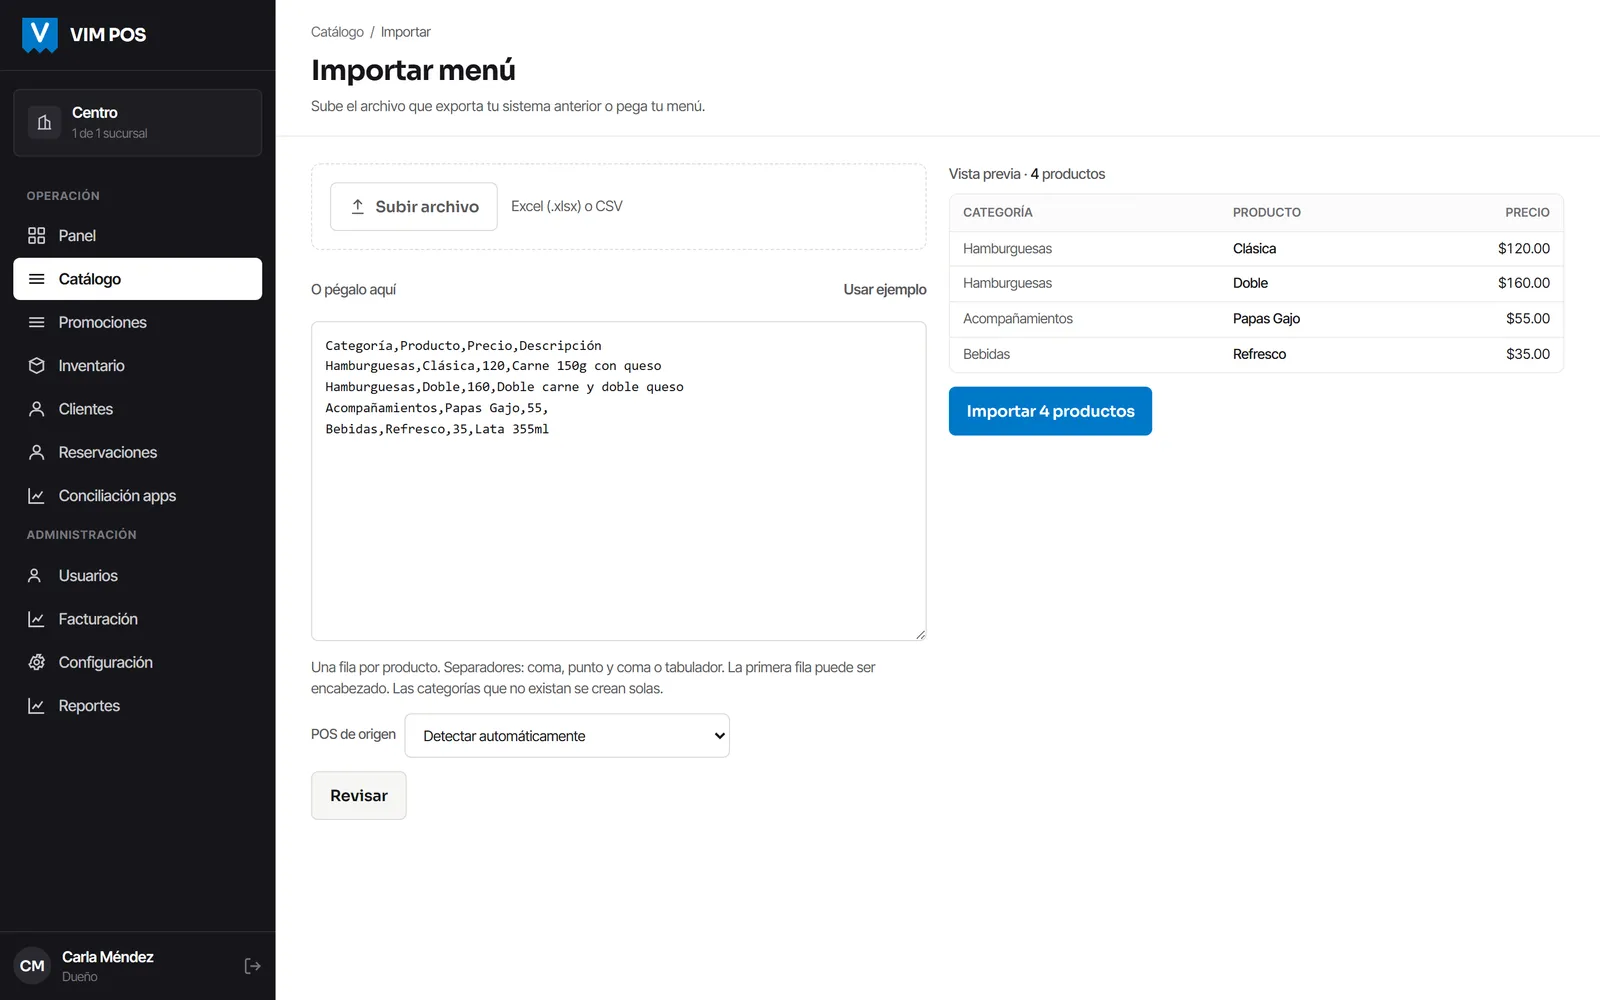Screen dimensions: 1600x1000
Task: Go to the Panel menu item
Action: point(138,236)
